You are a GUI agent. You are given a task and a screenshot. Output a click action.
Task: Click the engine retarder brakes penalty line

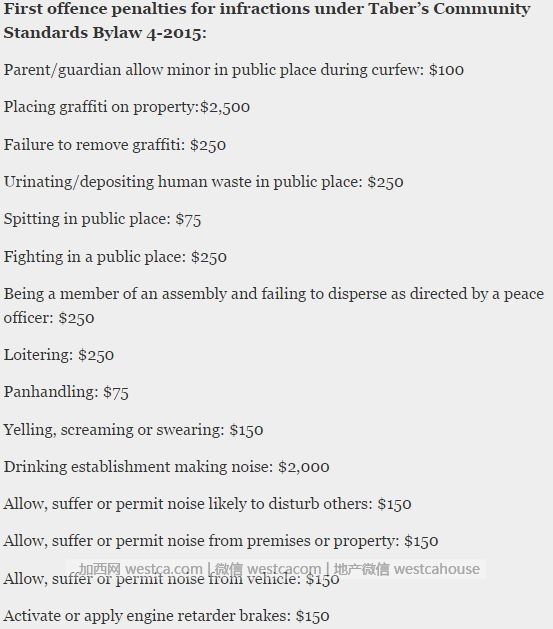coord(166,616)
